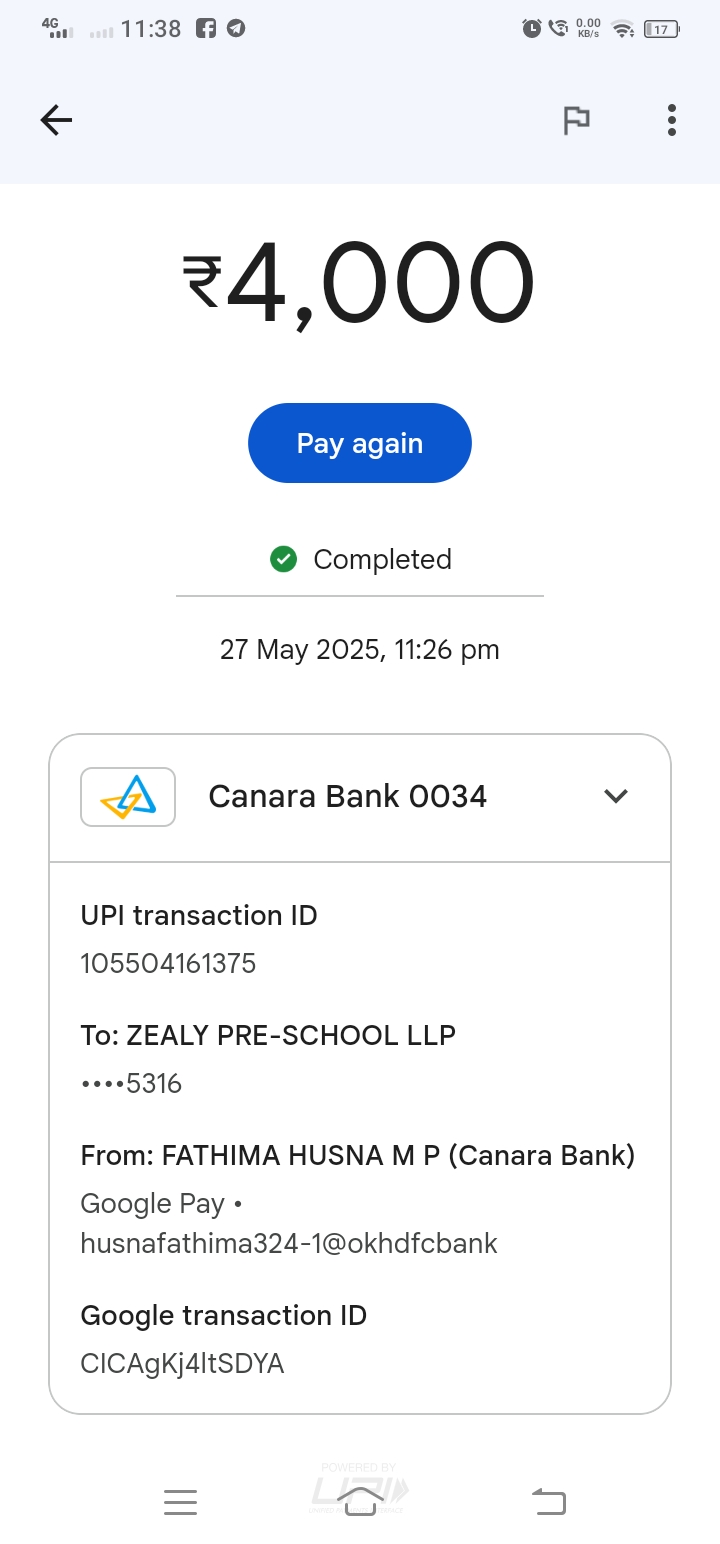Viewport: 720px width, 1544px height.
Task: Tap the Facebook notification icon in status bar
Action: 206,29
